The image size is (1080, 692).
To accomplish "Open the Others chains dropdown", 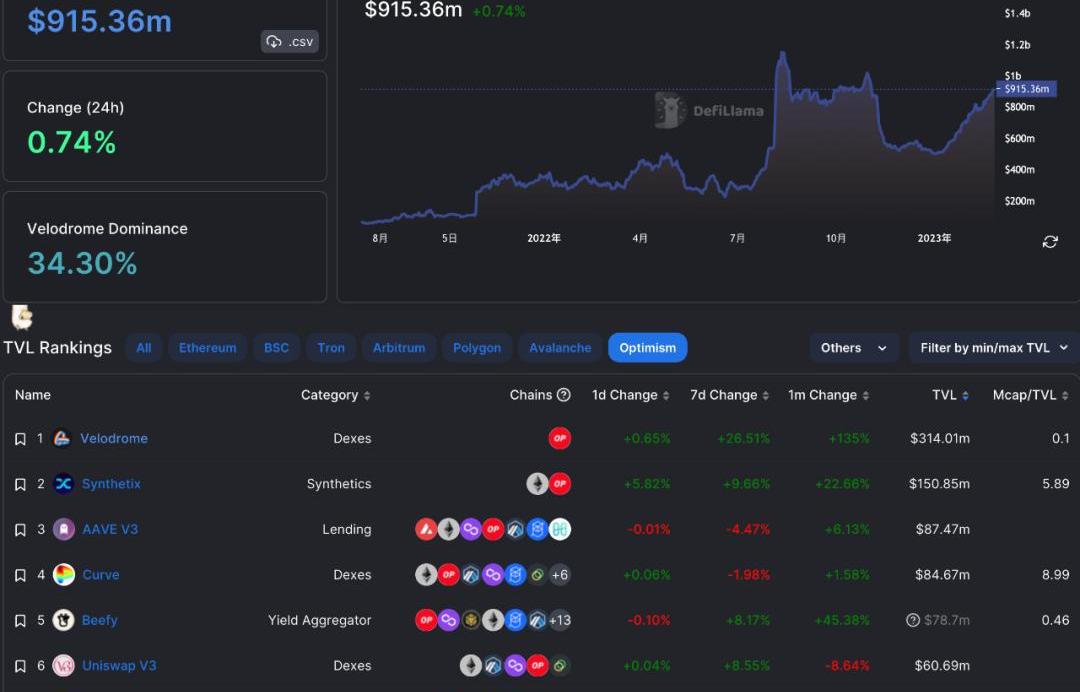I will (x=853, y=348).
